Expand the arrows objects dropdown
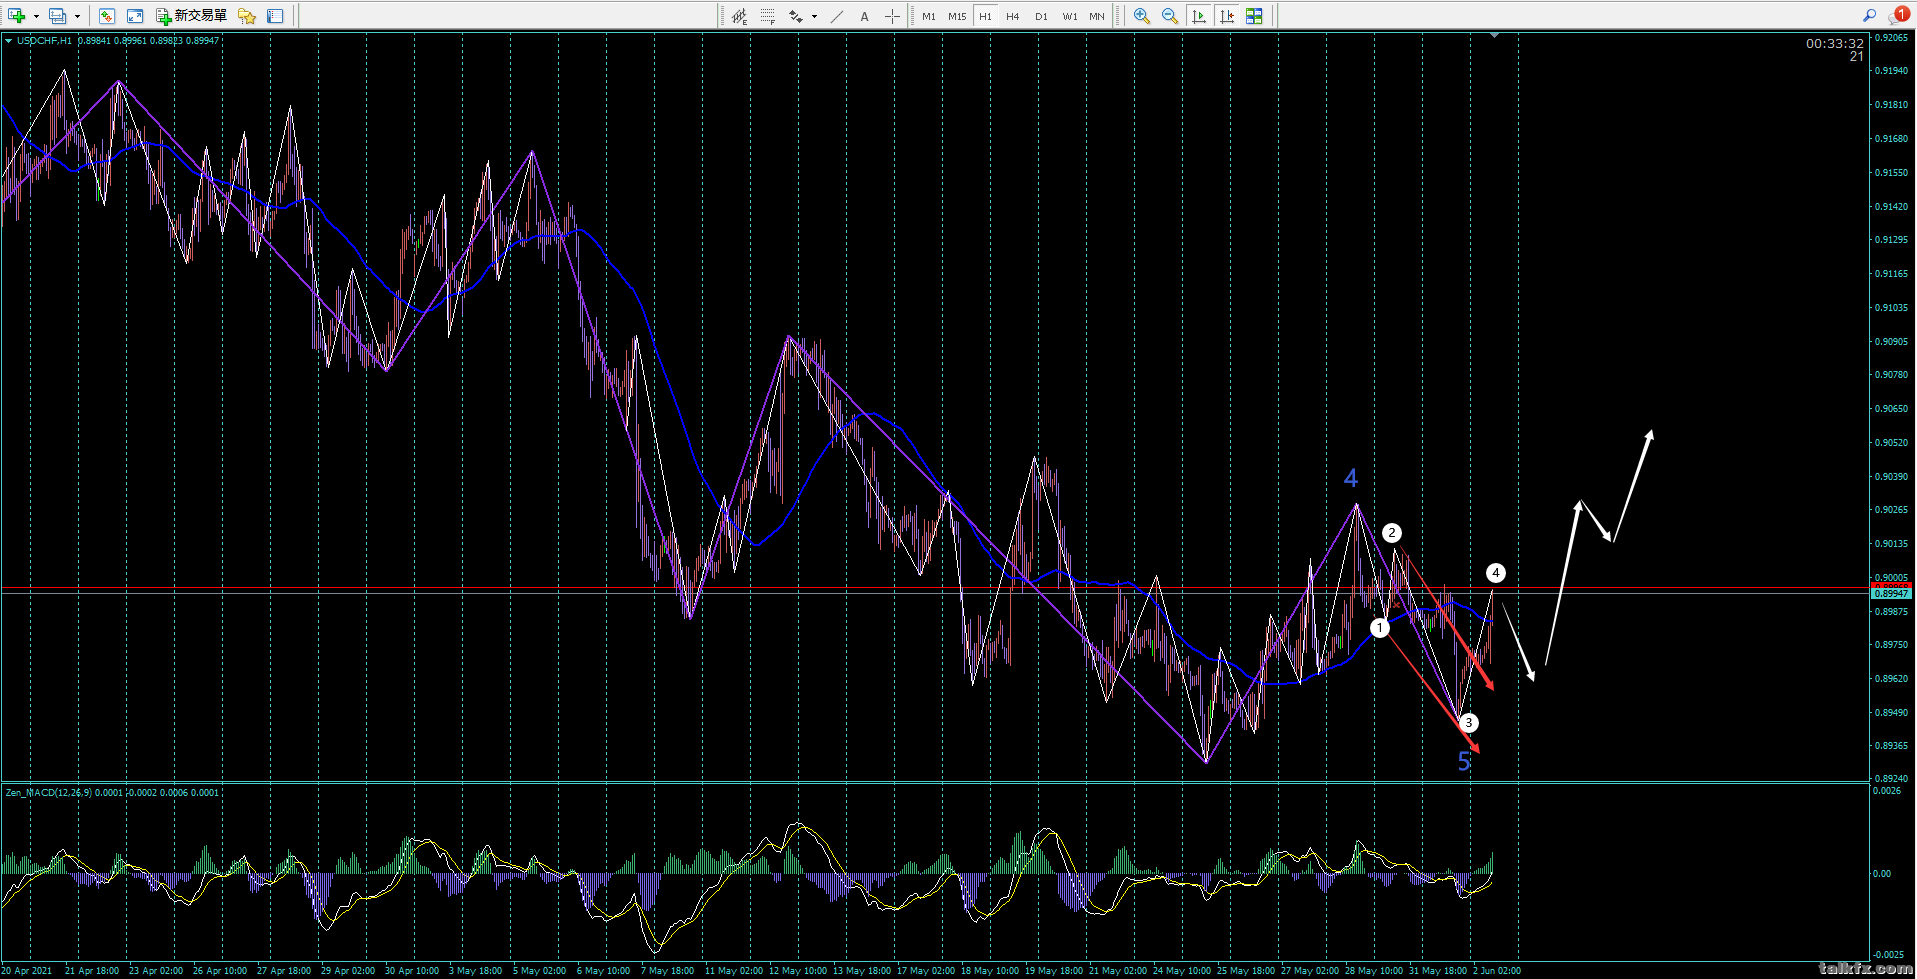The image size is (1917, 979). pos(814,16)
